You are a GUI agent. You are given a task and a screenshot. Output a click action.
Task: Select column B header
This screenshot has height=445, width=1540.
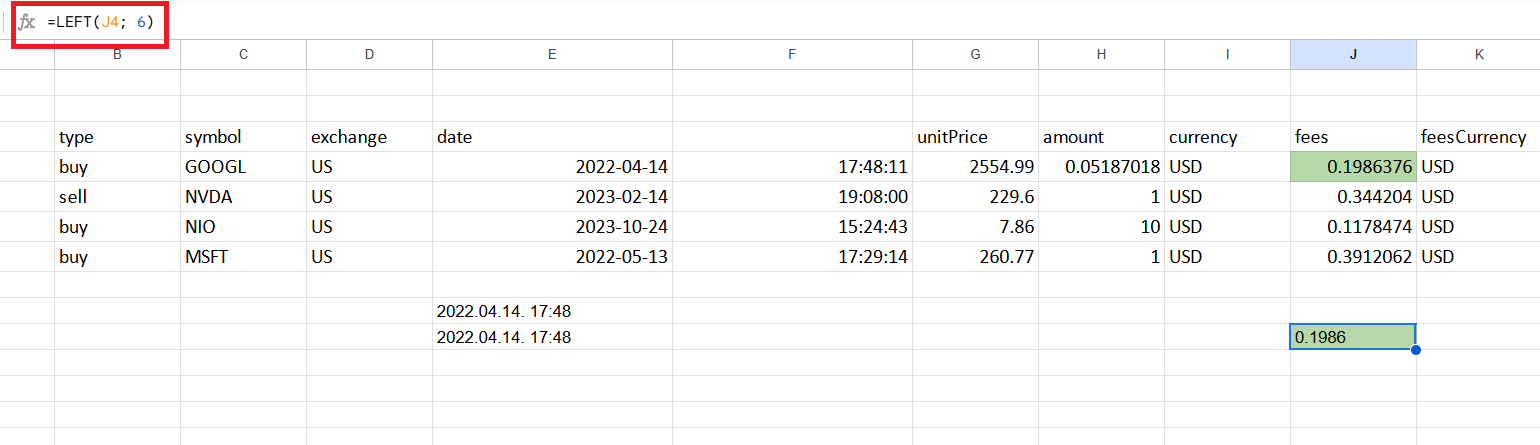(117, 55)
